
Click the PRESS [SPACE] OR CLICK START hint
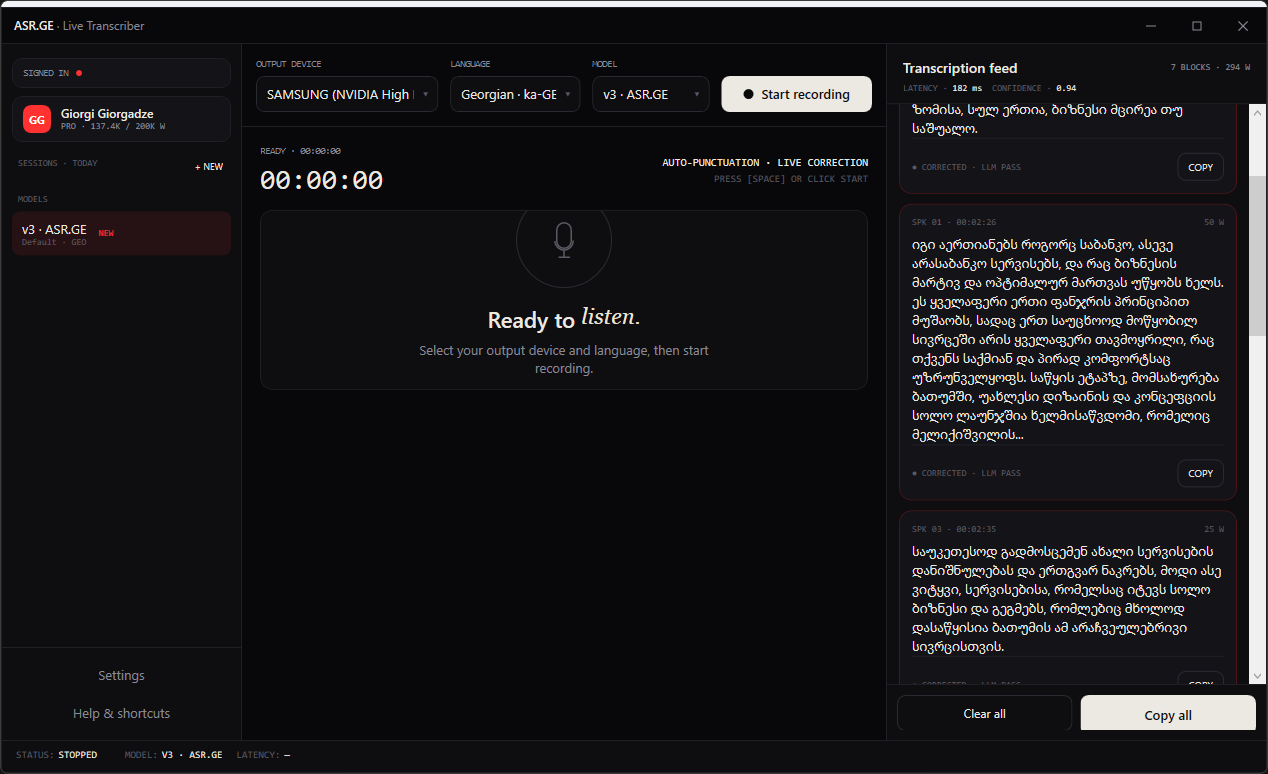click(x=791, y=179)
